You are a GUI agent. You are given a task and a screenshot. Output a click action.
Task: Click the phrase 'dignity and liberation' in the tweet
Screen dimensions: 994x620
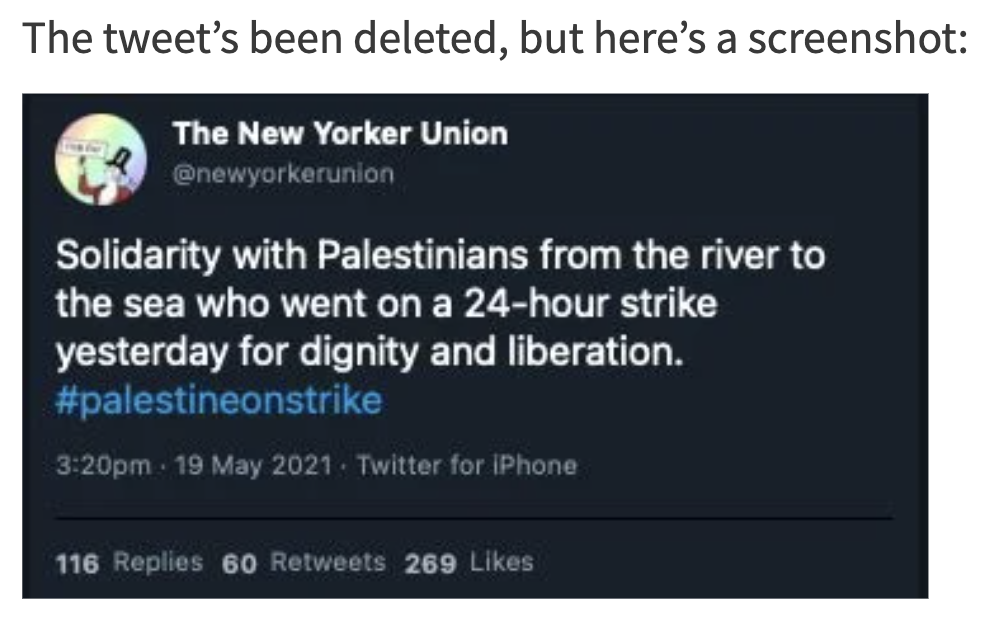coord(491,352)
